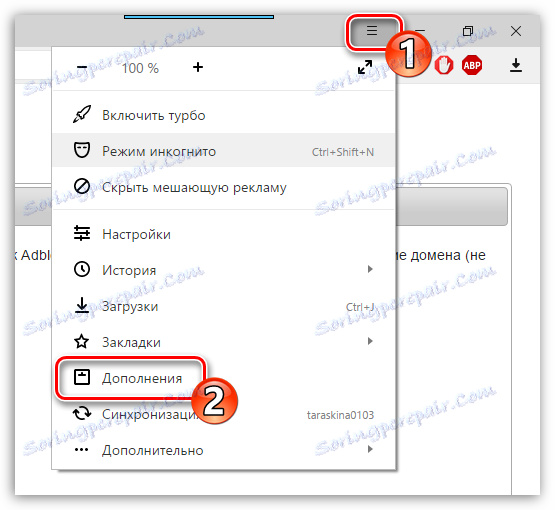Select Загрузки menu entry

click(223, 306)
